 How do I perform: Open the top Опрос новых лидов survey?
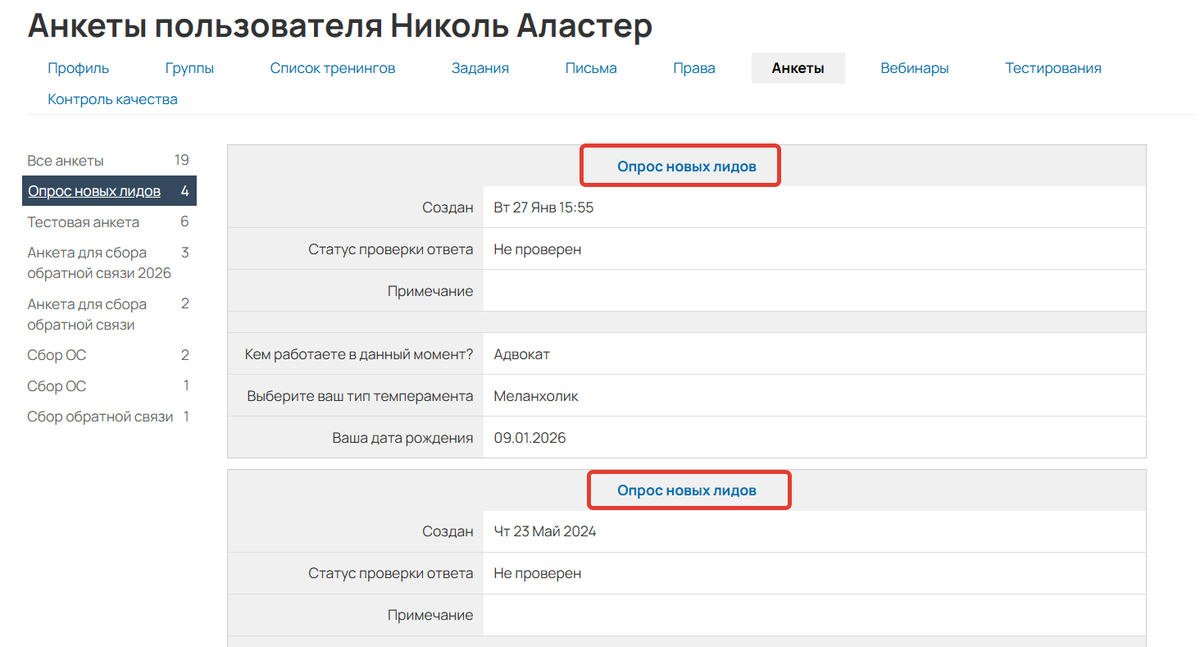pyautogui.click(x=680, y=165)
